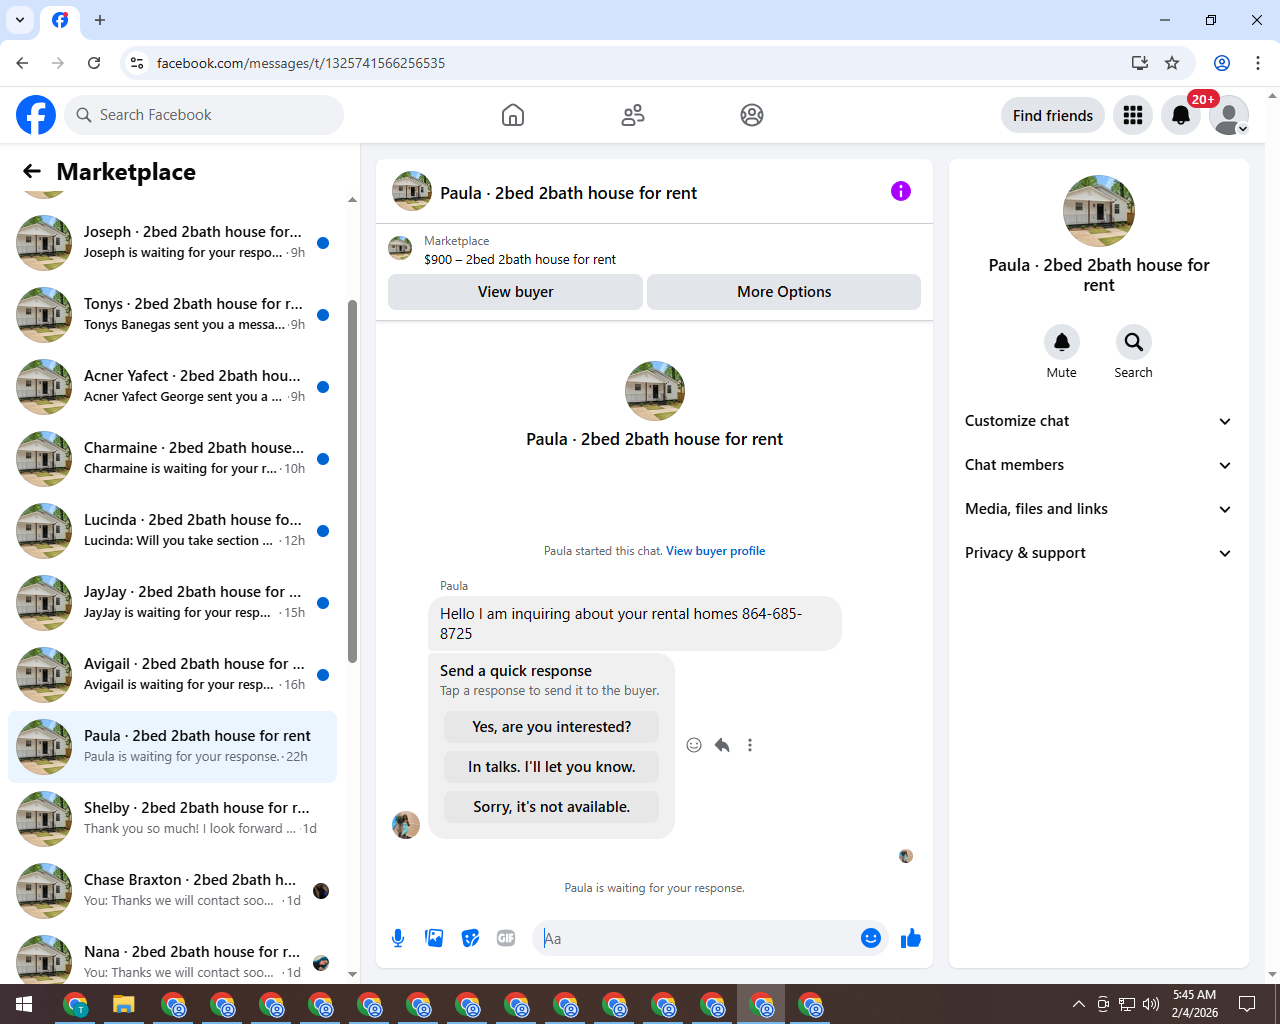Attach a file with photo icon
1280x1024 pixels.
click(434, 938)
